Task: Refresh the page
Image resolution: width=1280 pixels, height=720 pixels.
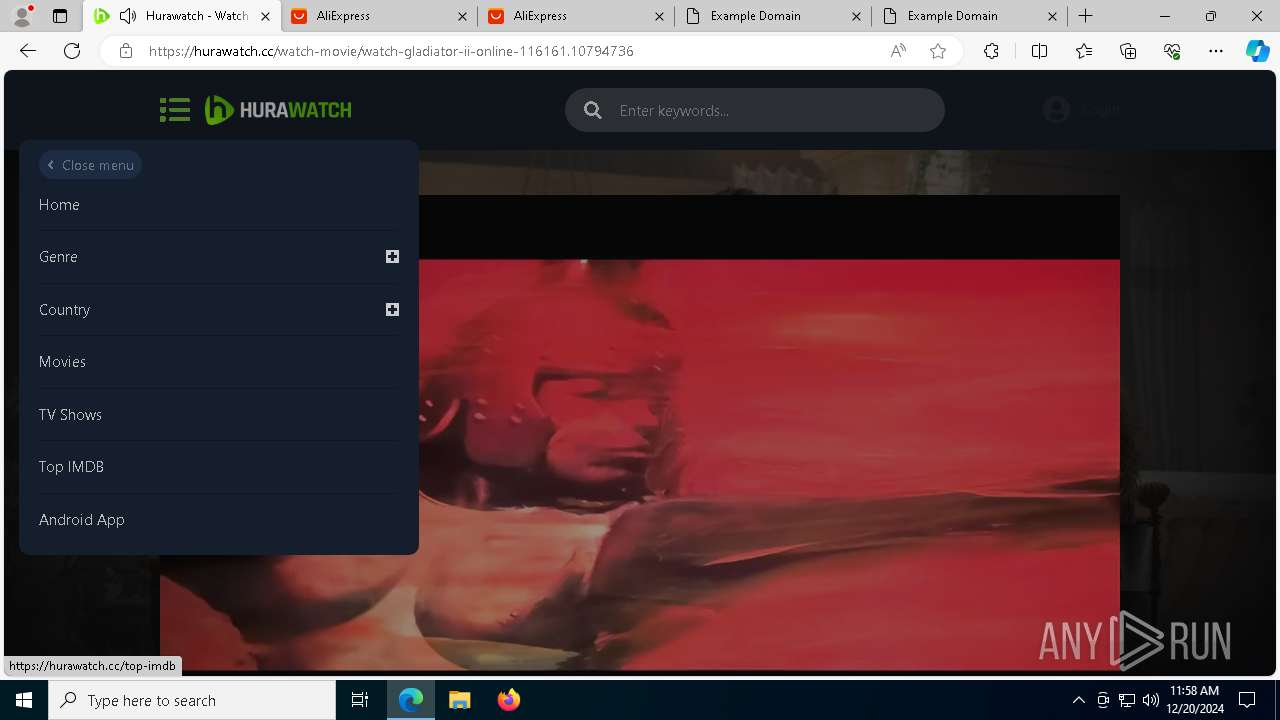Action: tap(72, 51)
